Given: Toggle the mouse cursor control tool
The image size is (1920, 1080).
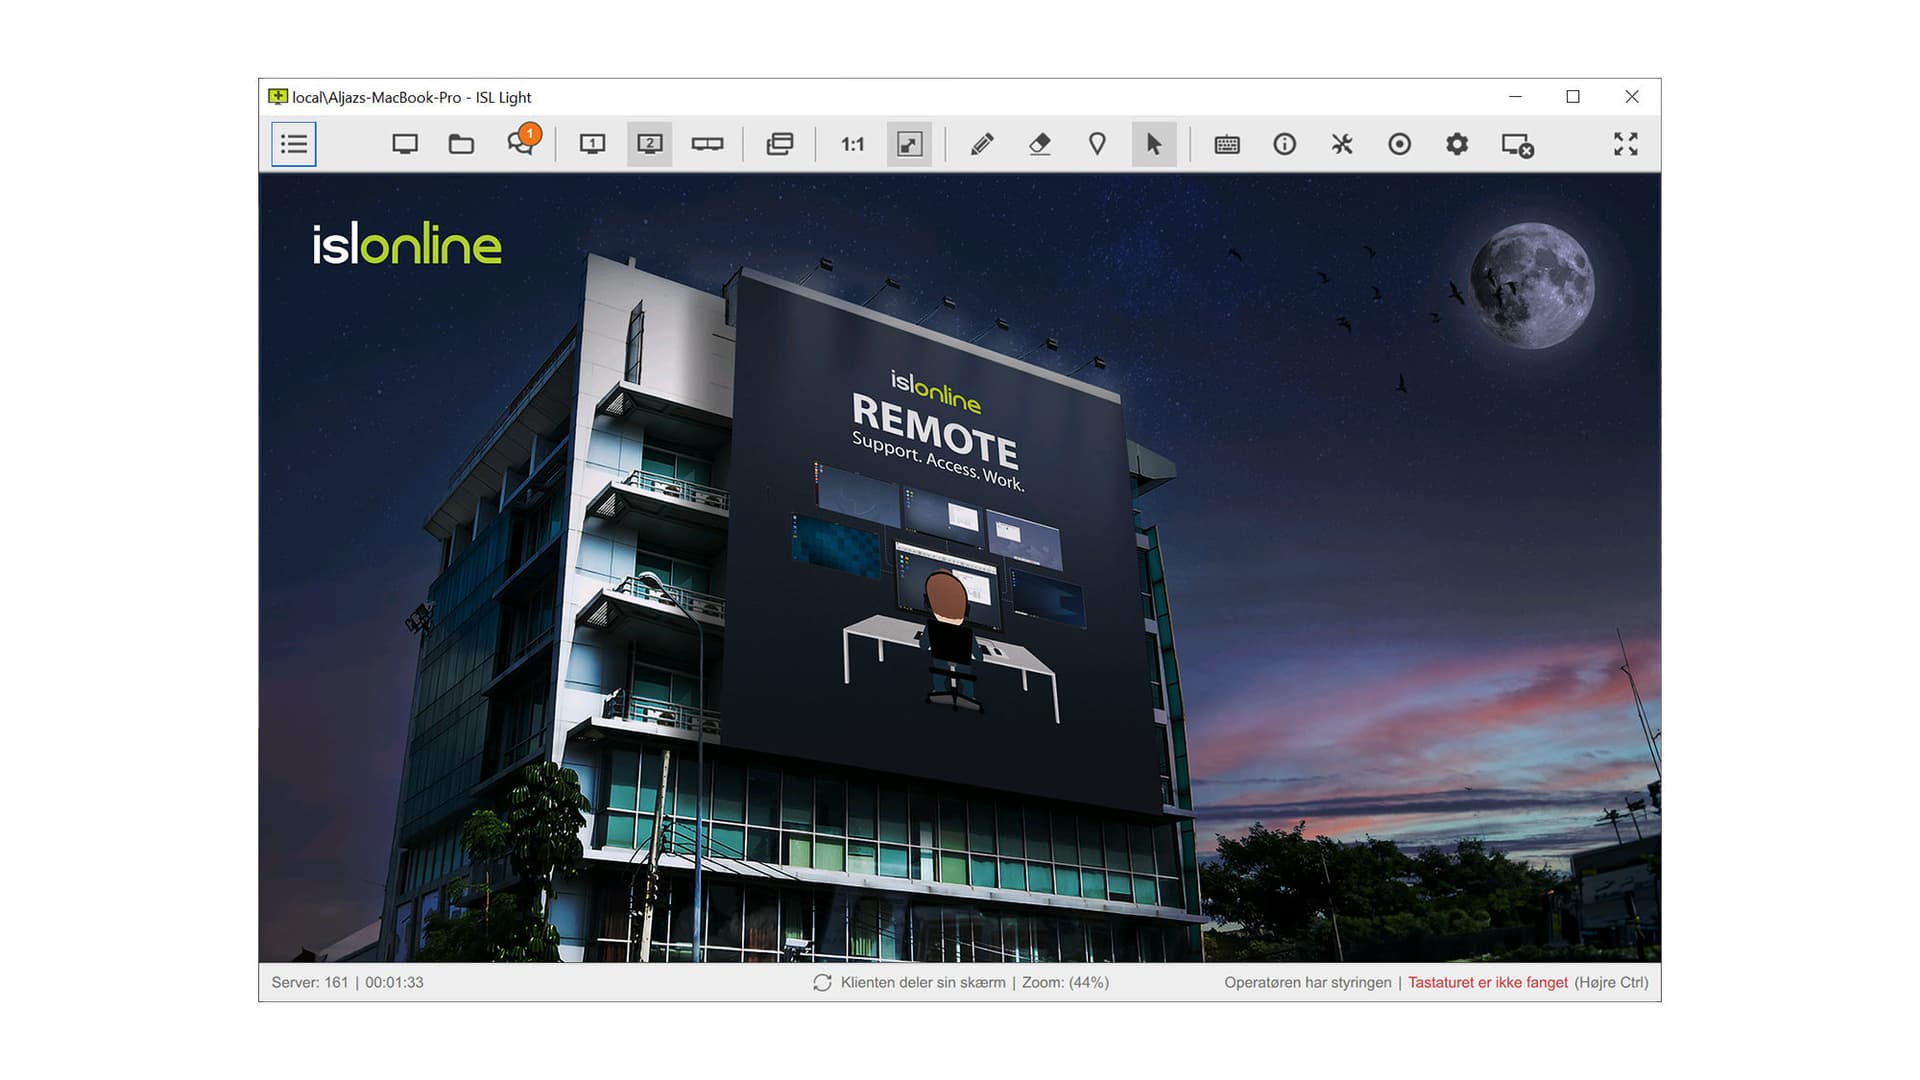Looking at the screenshot, I should coord(1154,144).
